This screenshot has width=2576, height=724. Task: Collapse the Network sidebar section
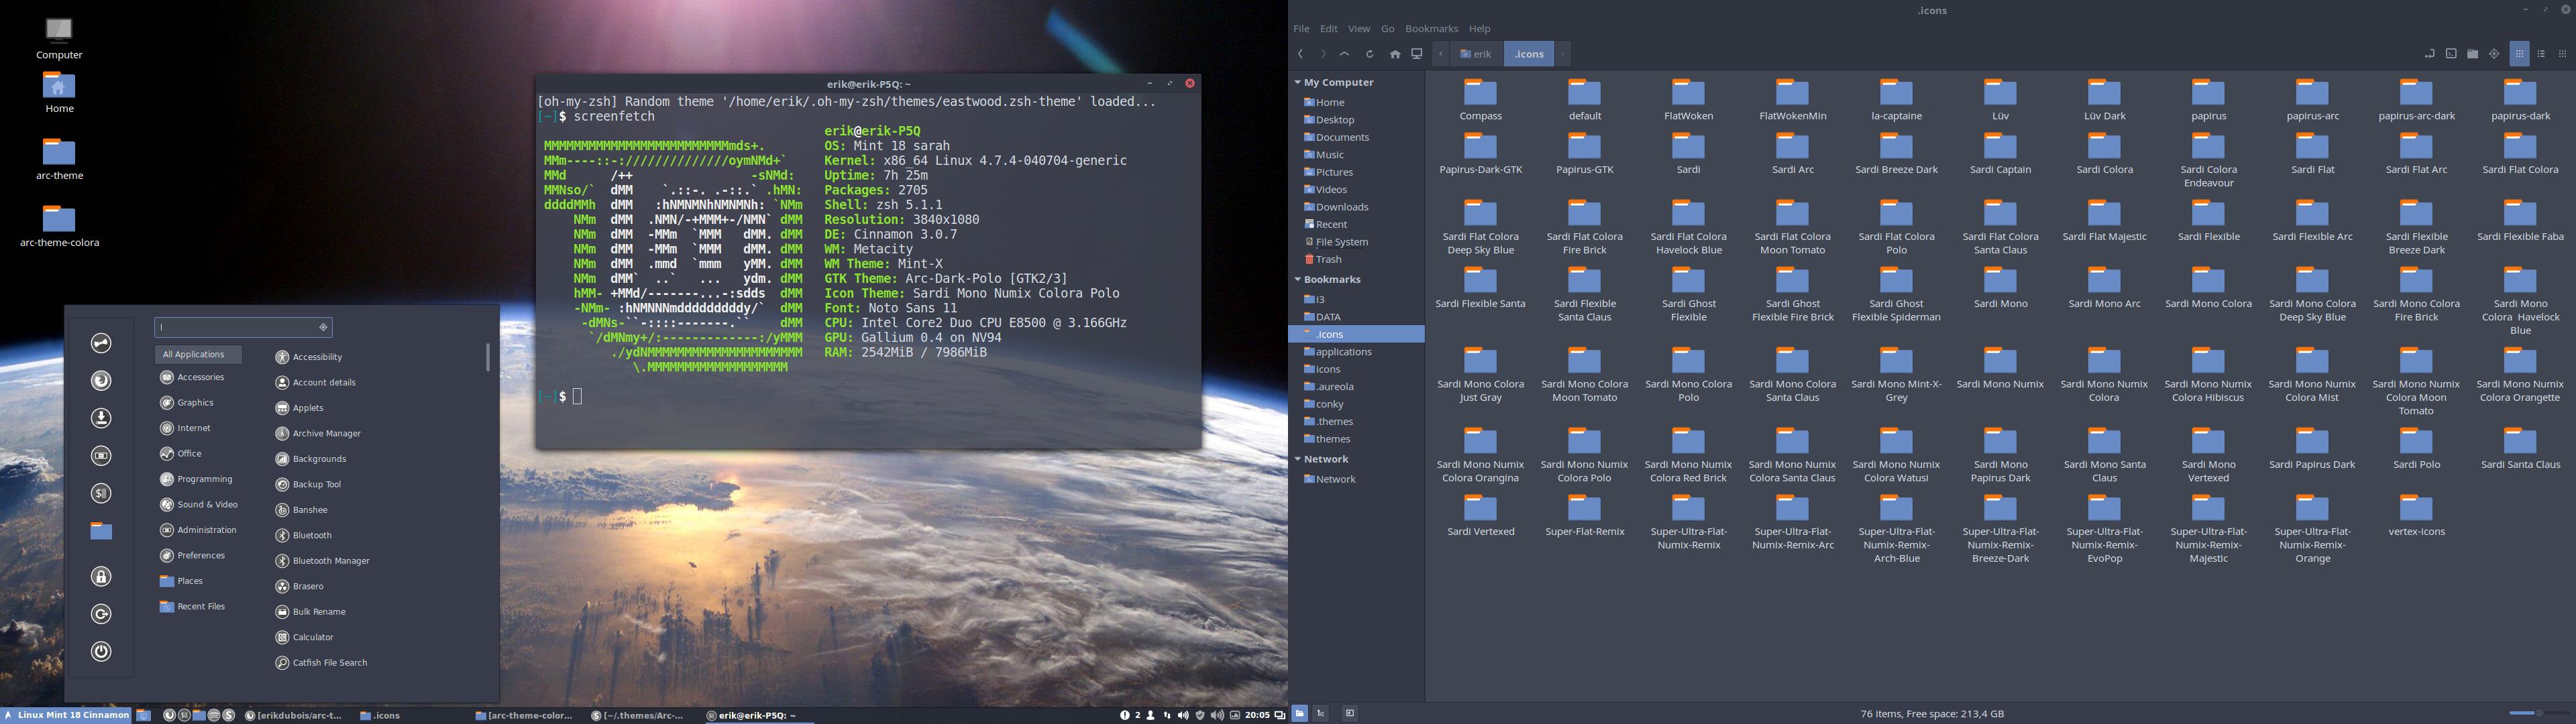click(x=1297, y=459)
